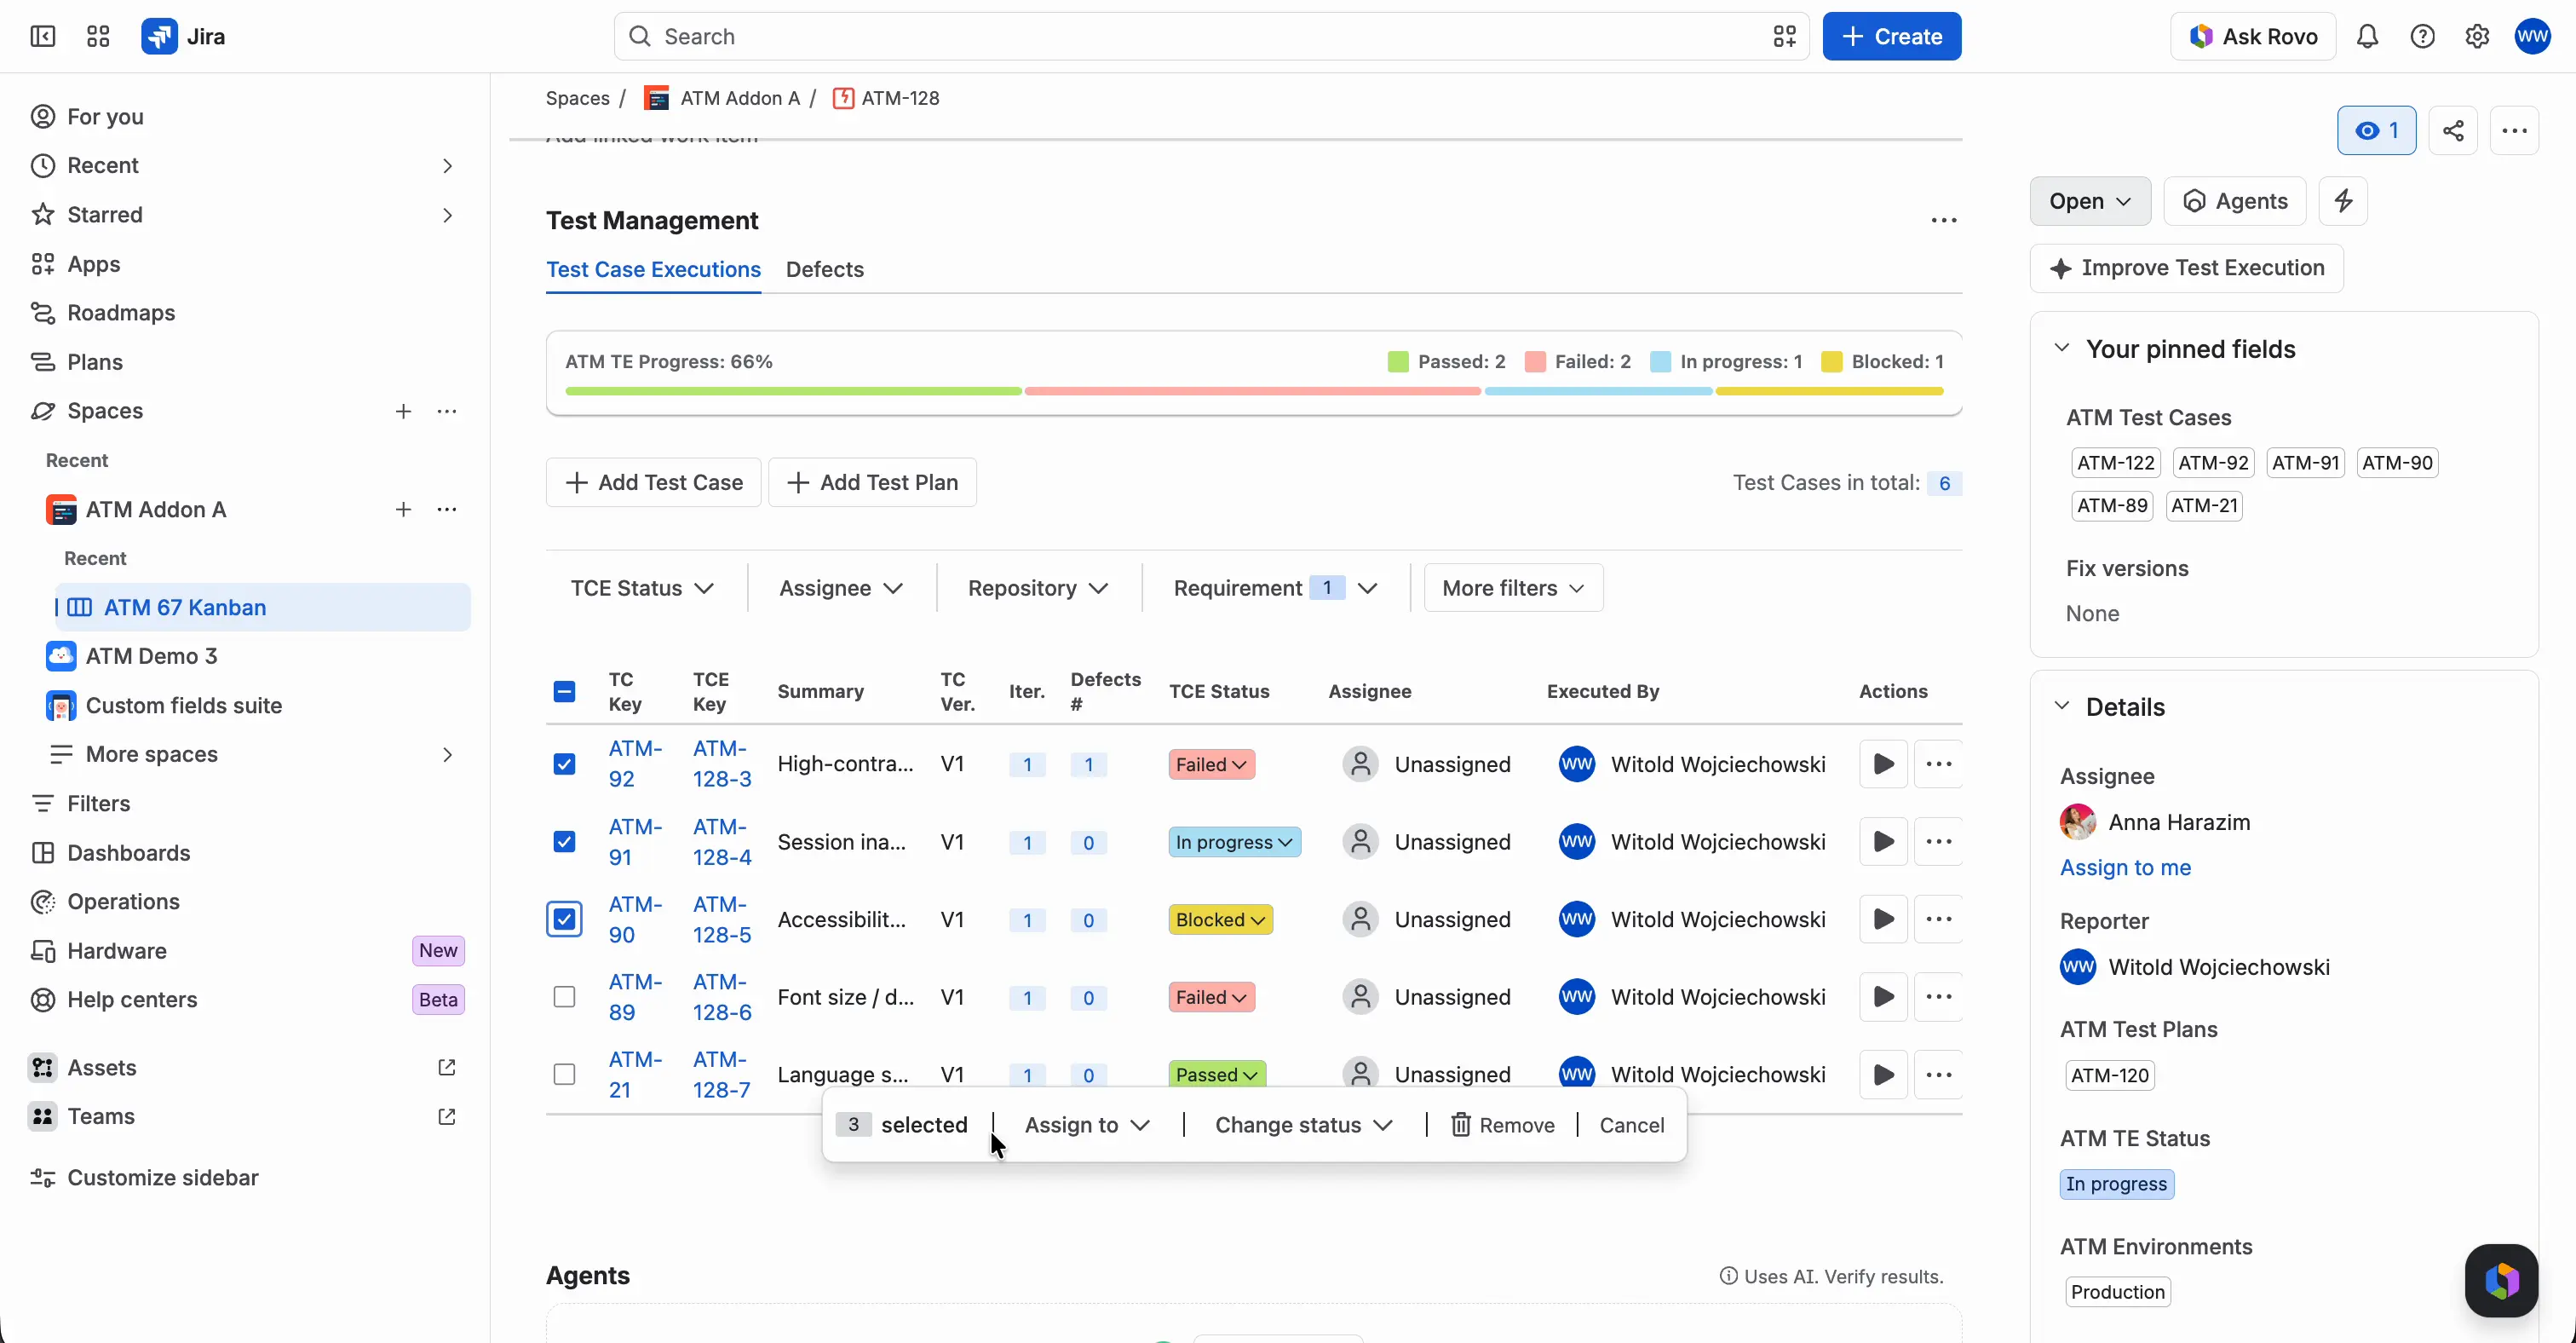Open the Rovo chat floating icon

pyautogui.click(x=2501, y=1281)
